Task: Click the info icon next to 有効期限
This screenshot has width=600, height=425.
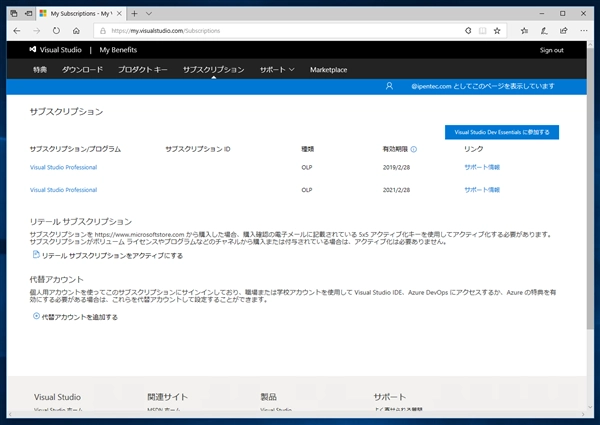Action: click(414, 149)
